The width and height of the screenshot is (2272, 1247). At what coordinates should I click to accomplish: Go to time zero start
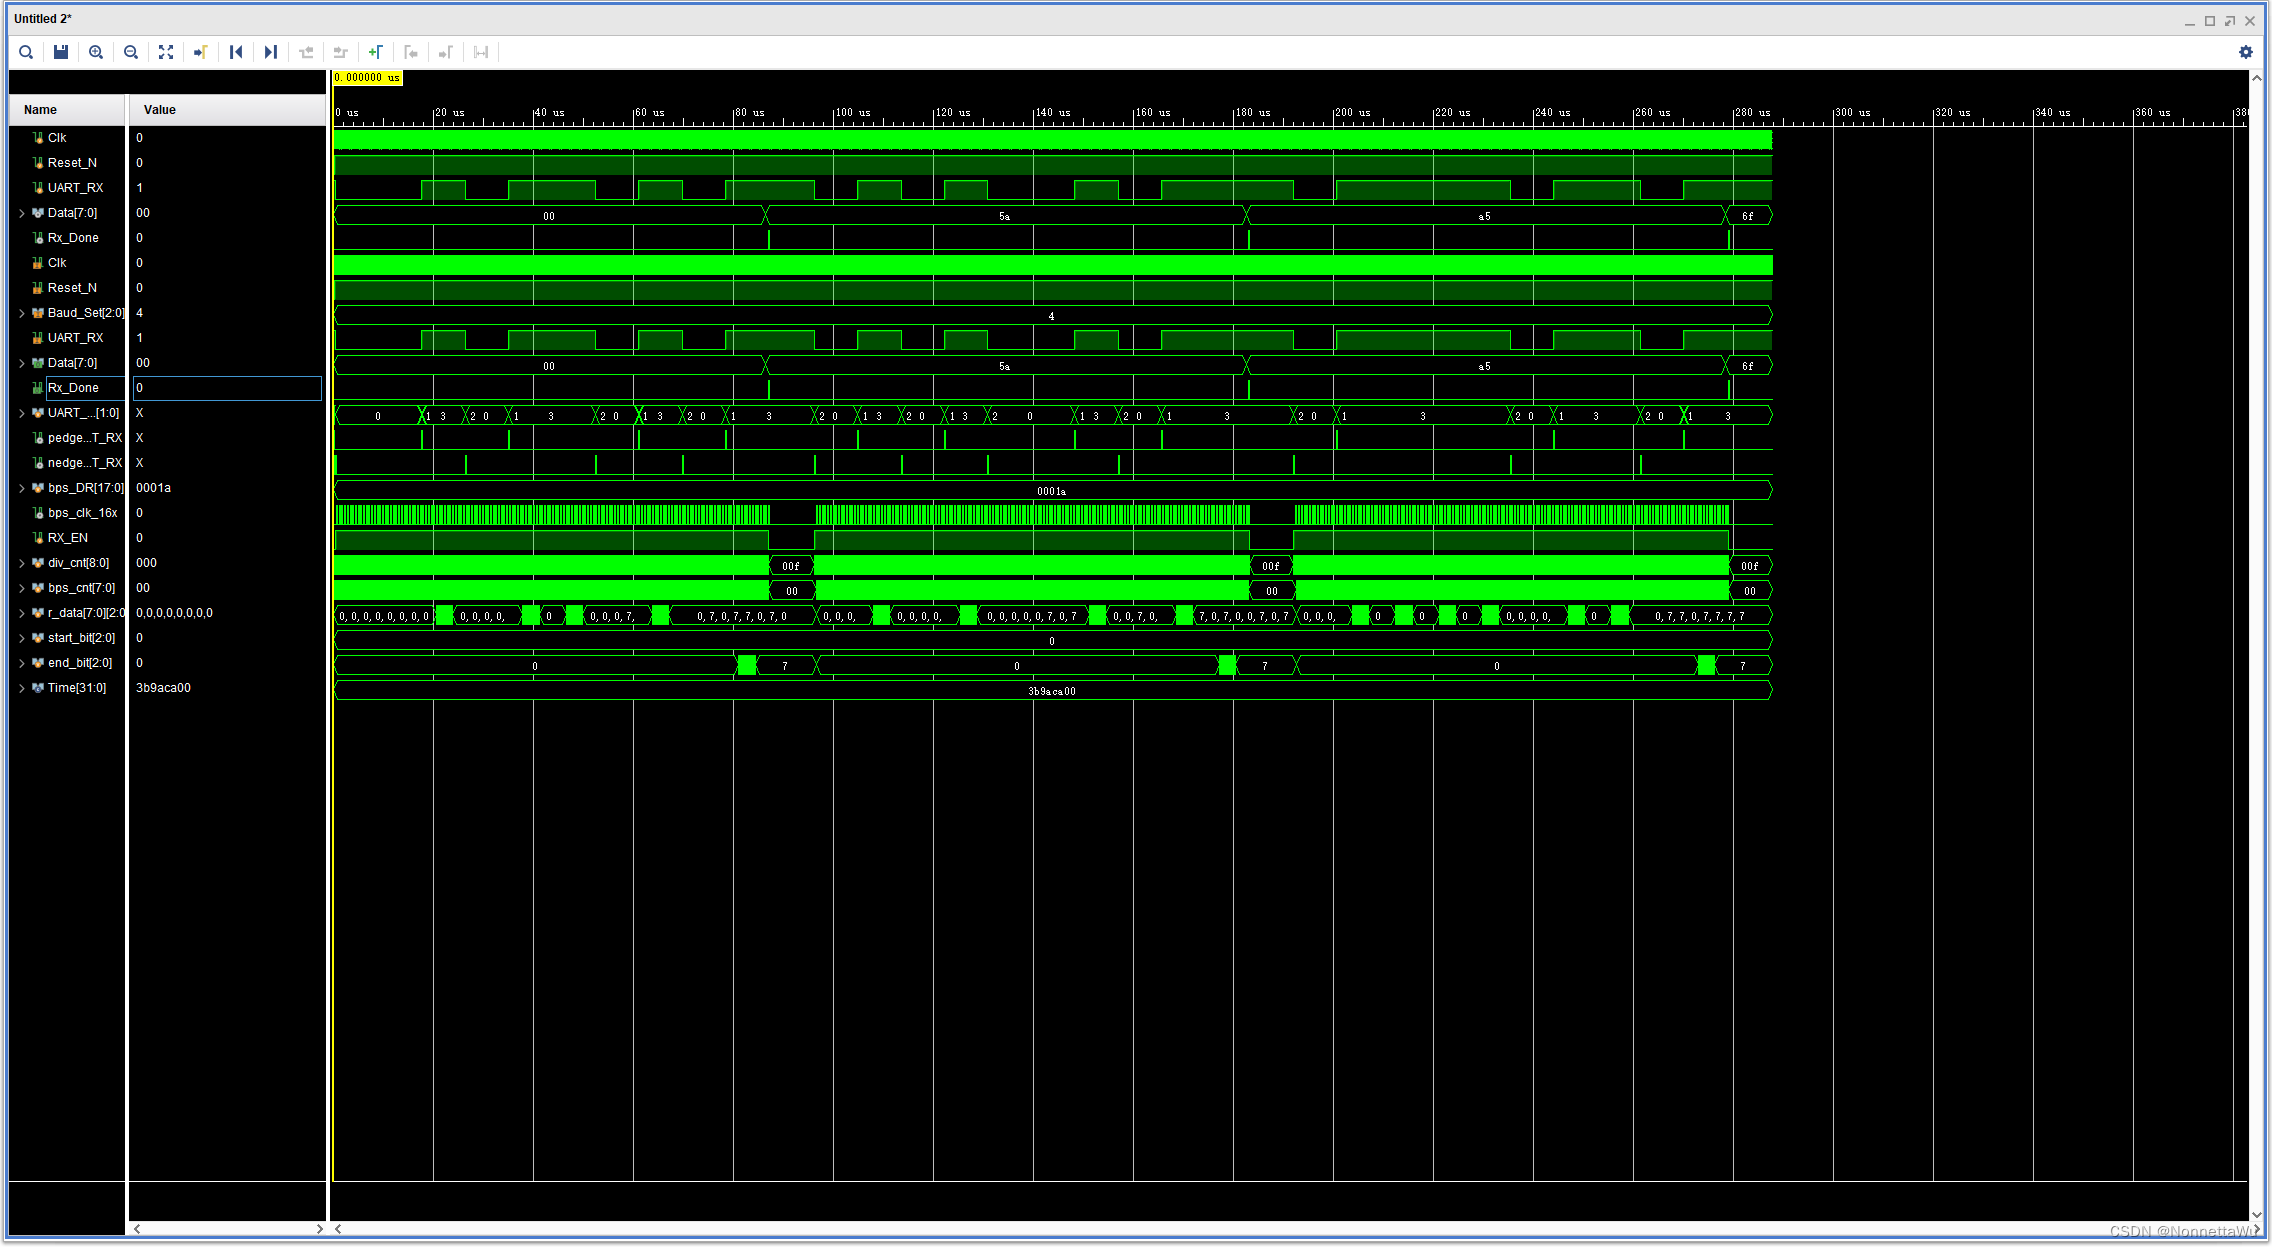236,52
